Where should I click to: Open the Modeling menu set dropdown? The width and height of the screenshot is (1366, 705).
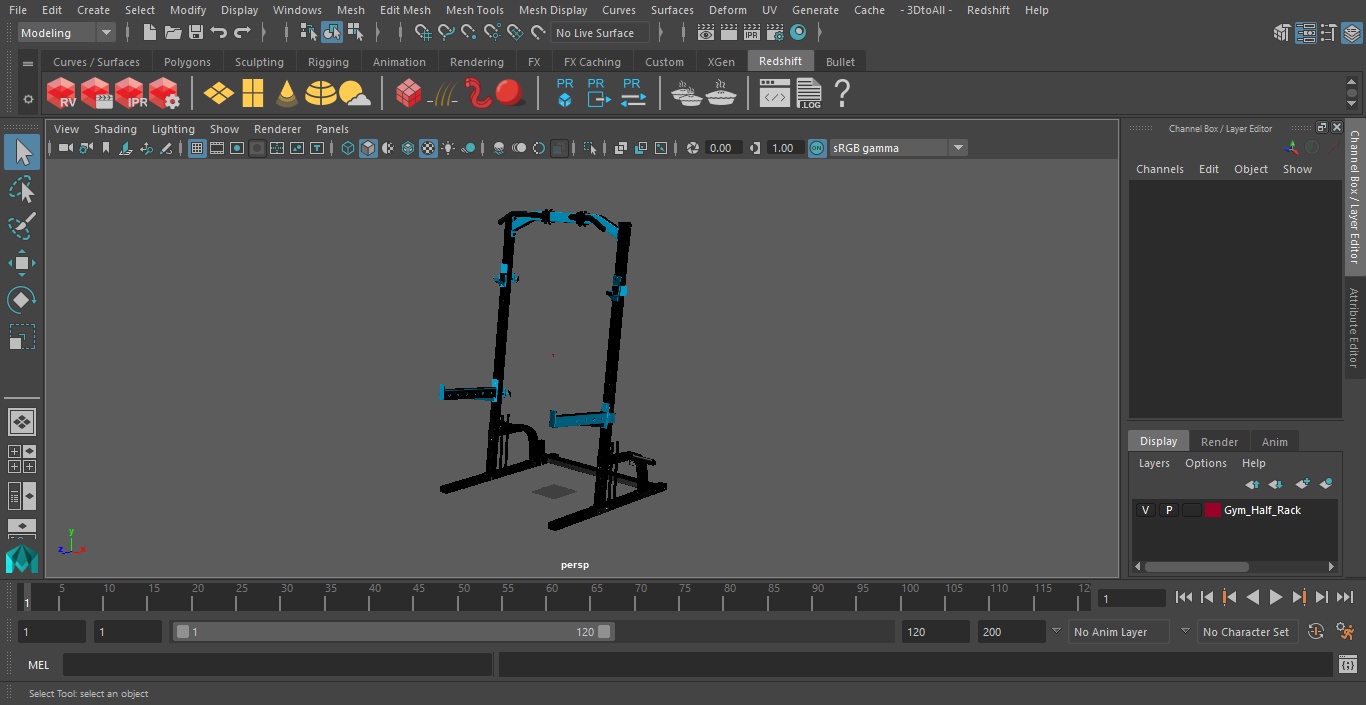(x=67, y=33)
